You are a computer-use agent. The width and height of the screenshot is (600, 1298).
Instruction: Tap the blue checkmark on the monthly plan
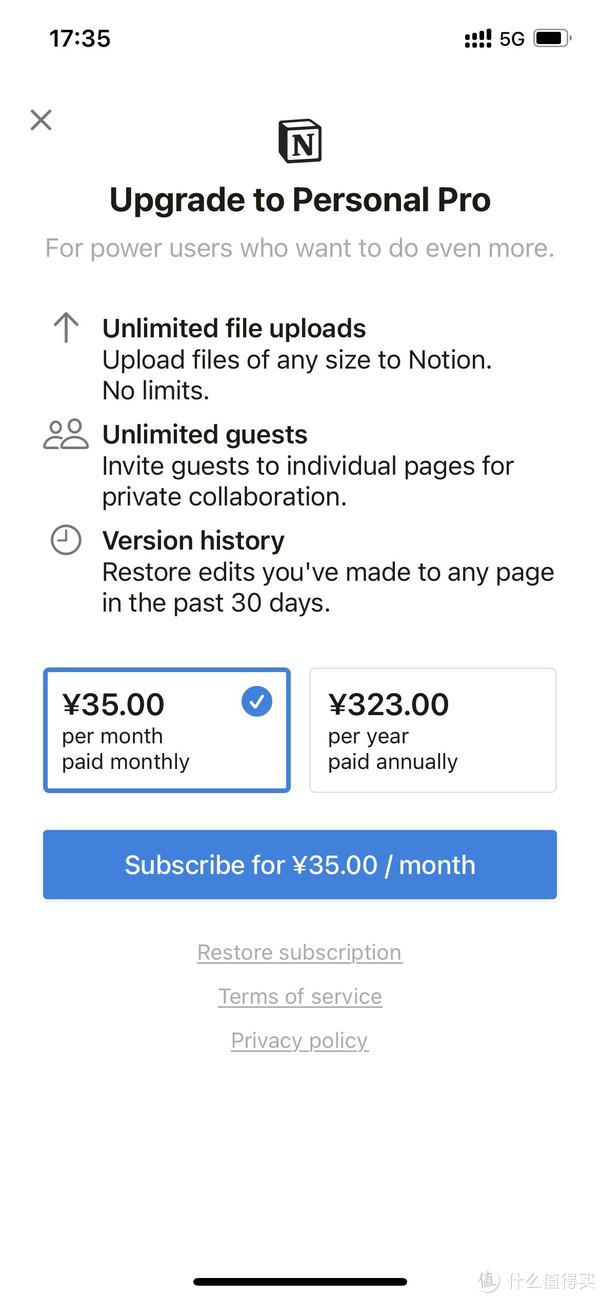(256, 701)
